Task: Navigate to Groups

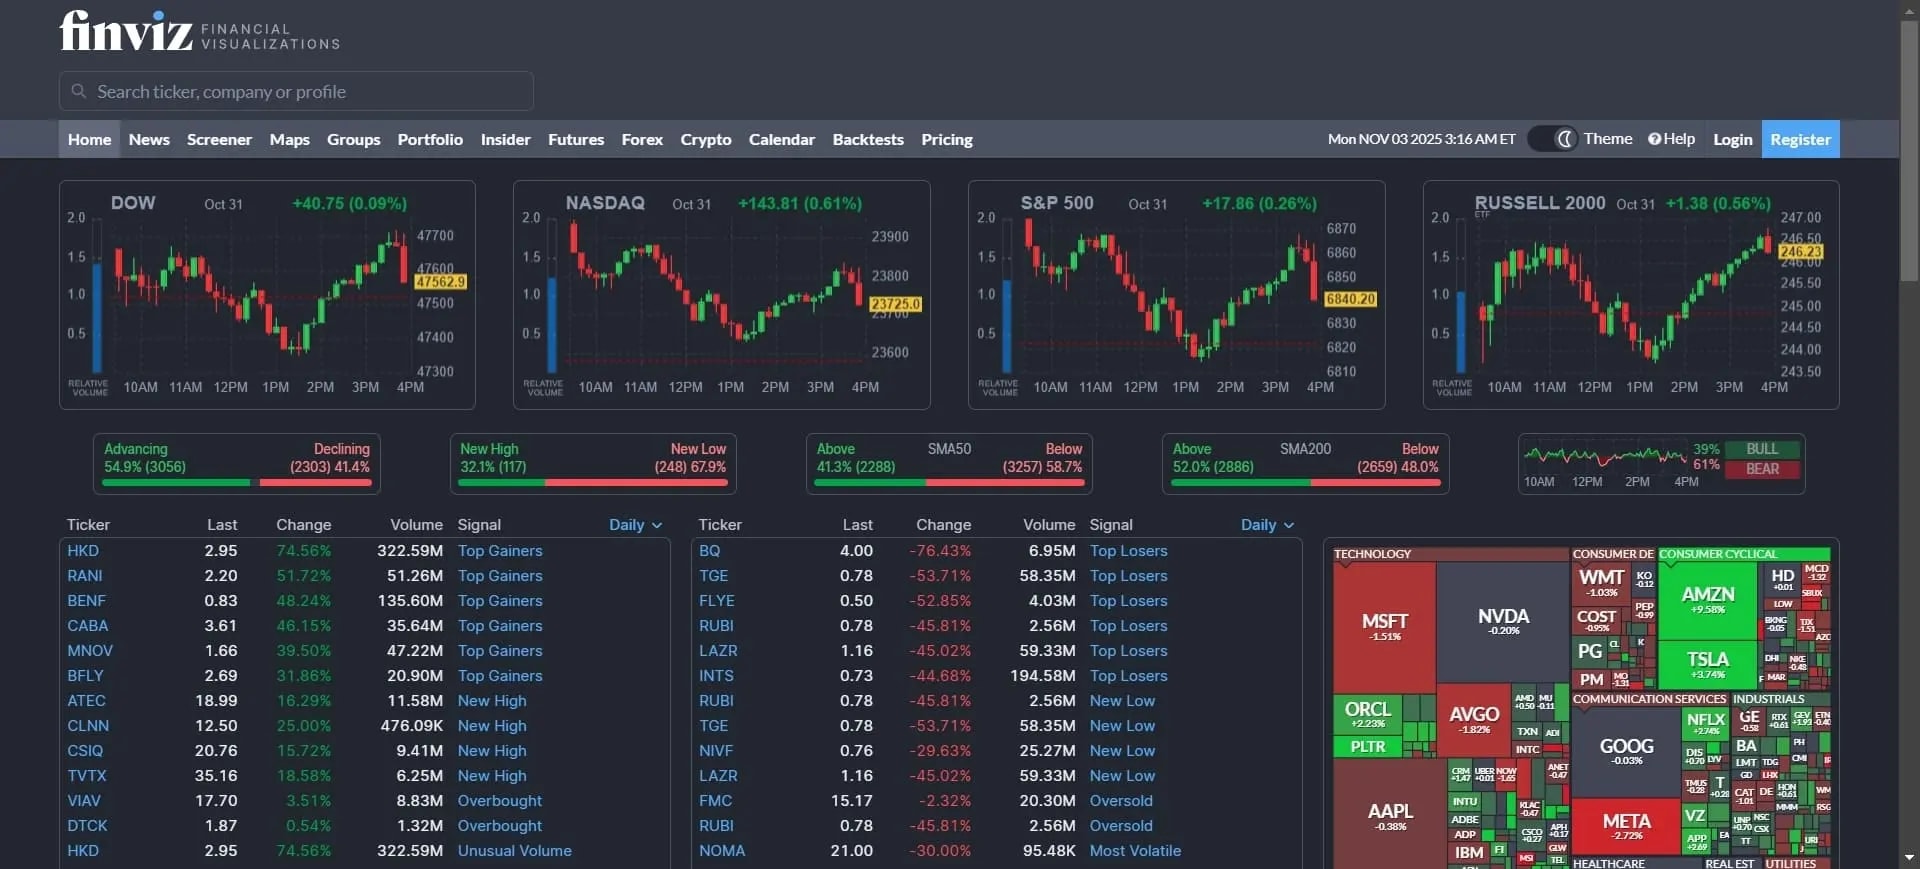Action: tap(353, 139)
